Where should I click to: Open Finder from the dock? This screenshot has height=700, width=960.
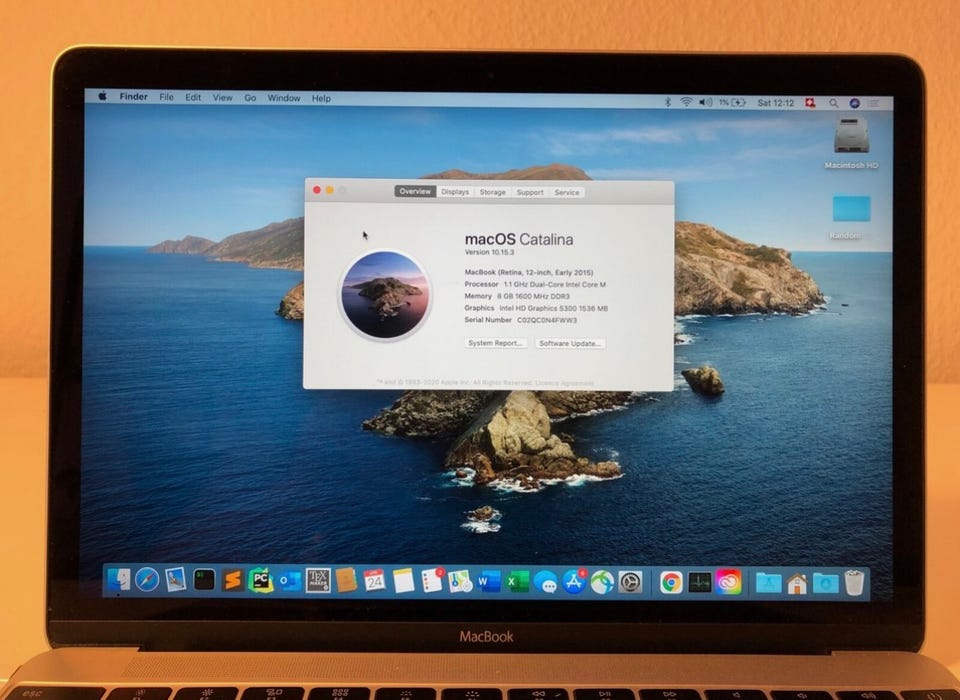(119, 579)
